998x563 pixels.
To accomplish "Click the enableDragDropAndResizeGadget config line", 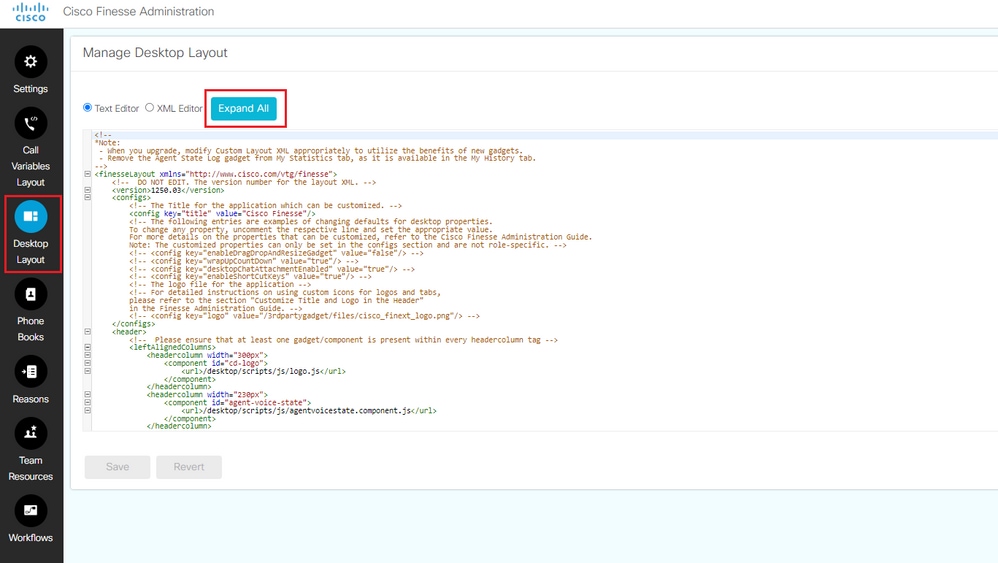I will pyautogui.click(x=276, y=253).
